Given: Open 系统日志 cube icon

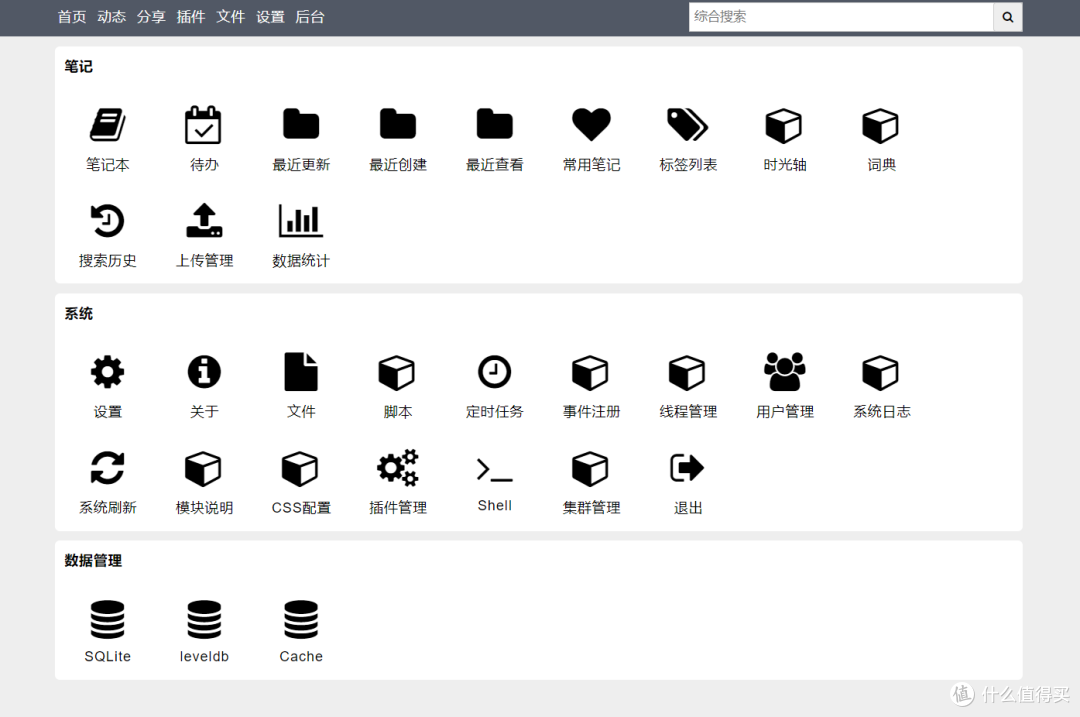Looking at the screenshot, I should click(x=880, y=373).
